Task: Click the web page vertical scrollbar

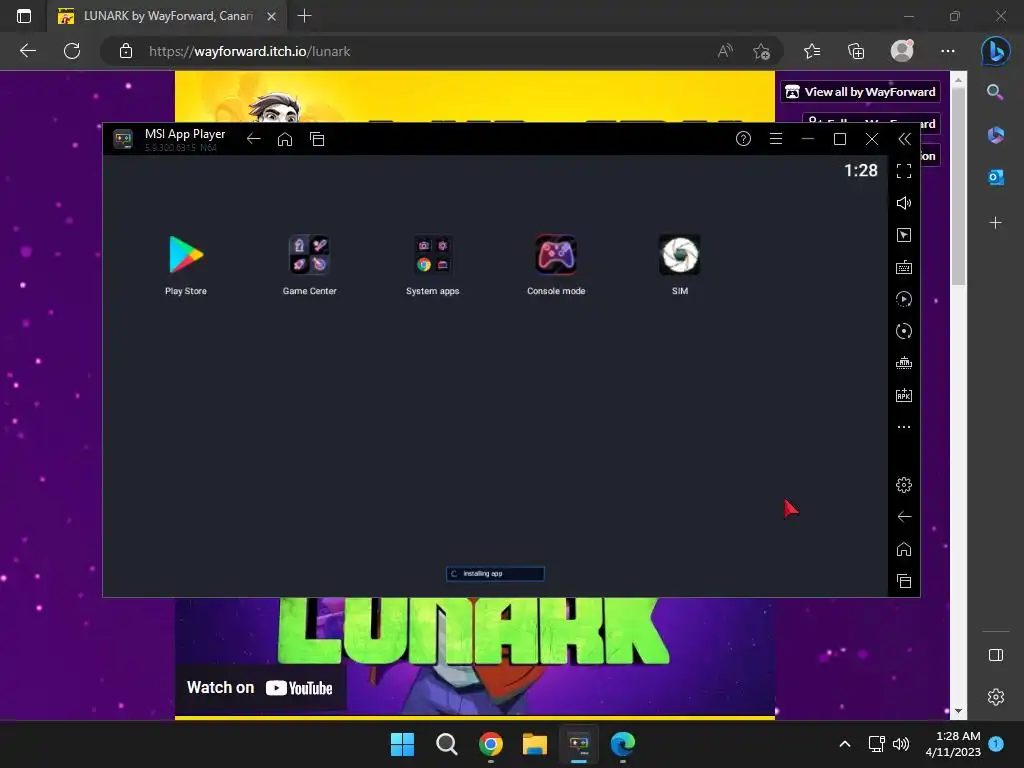Action: tap(957, 188)
